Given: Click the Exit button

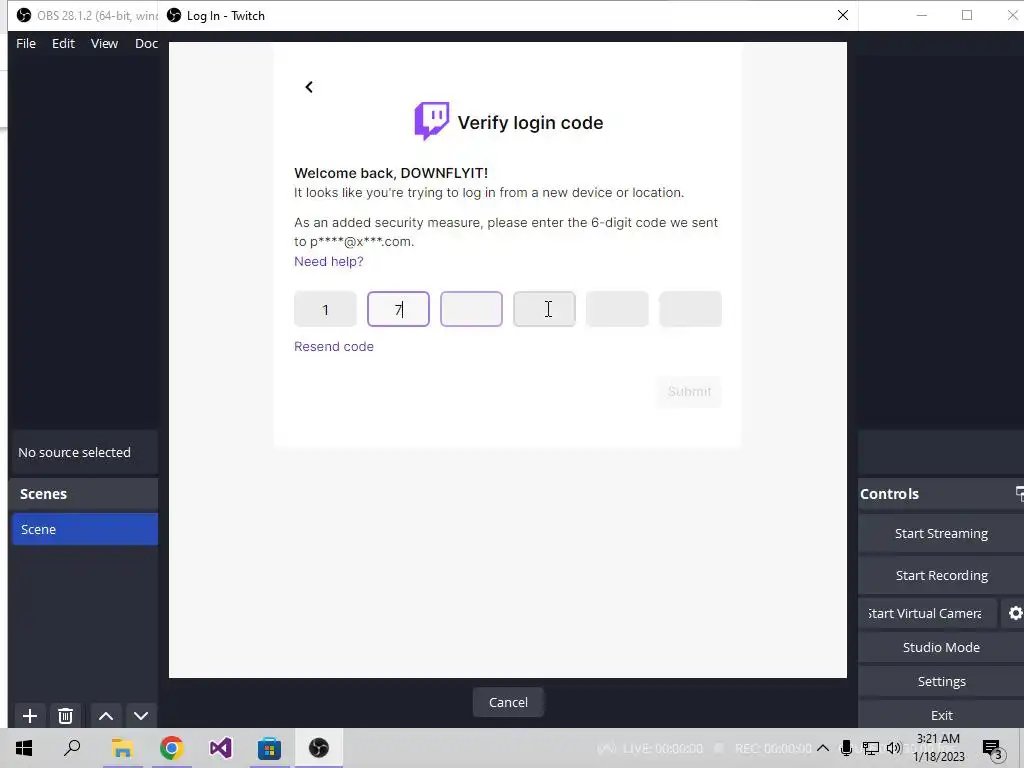Looking at the screenshot, I should pos(941,715).
